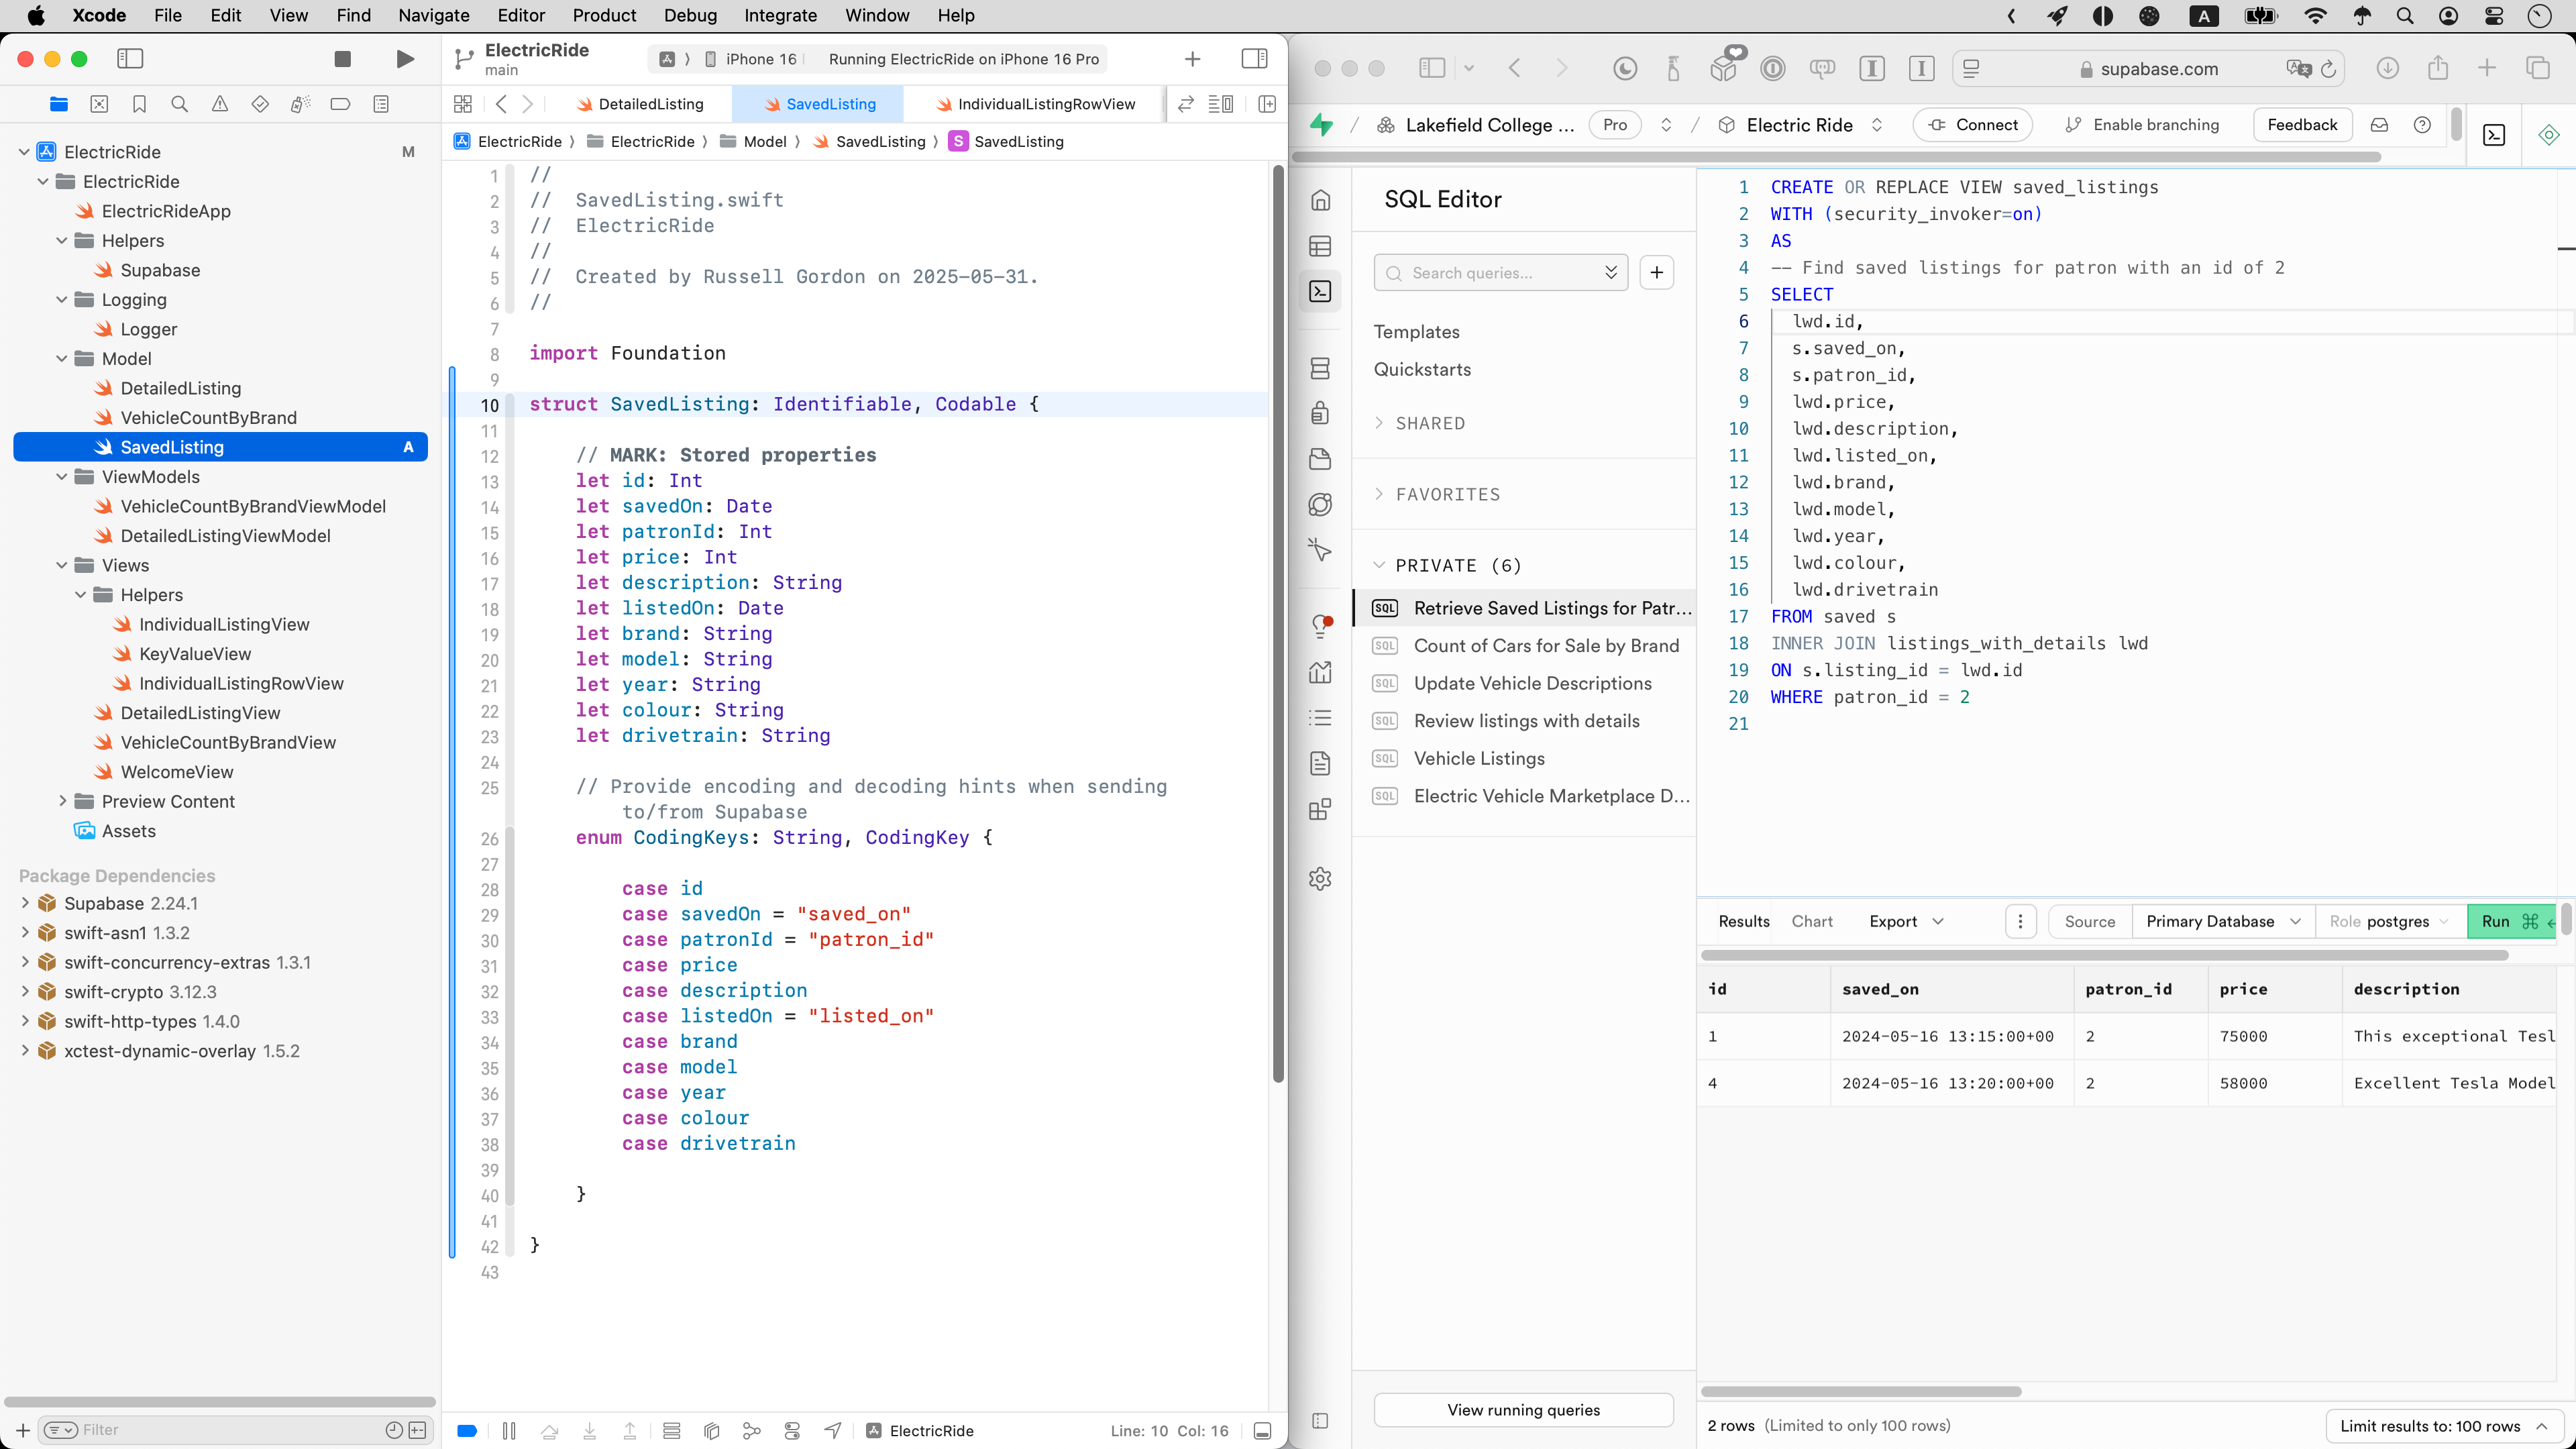This screenshot has width=2576, height=1449.
Task: Toggle the Xcode inspectors panel
Action: (x=1254, y=59)
